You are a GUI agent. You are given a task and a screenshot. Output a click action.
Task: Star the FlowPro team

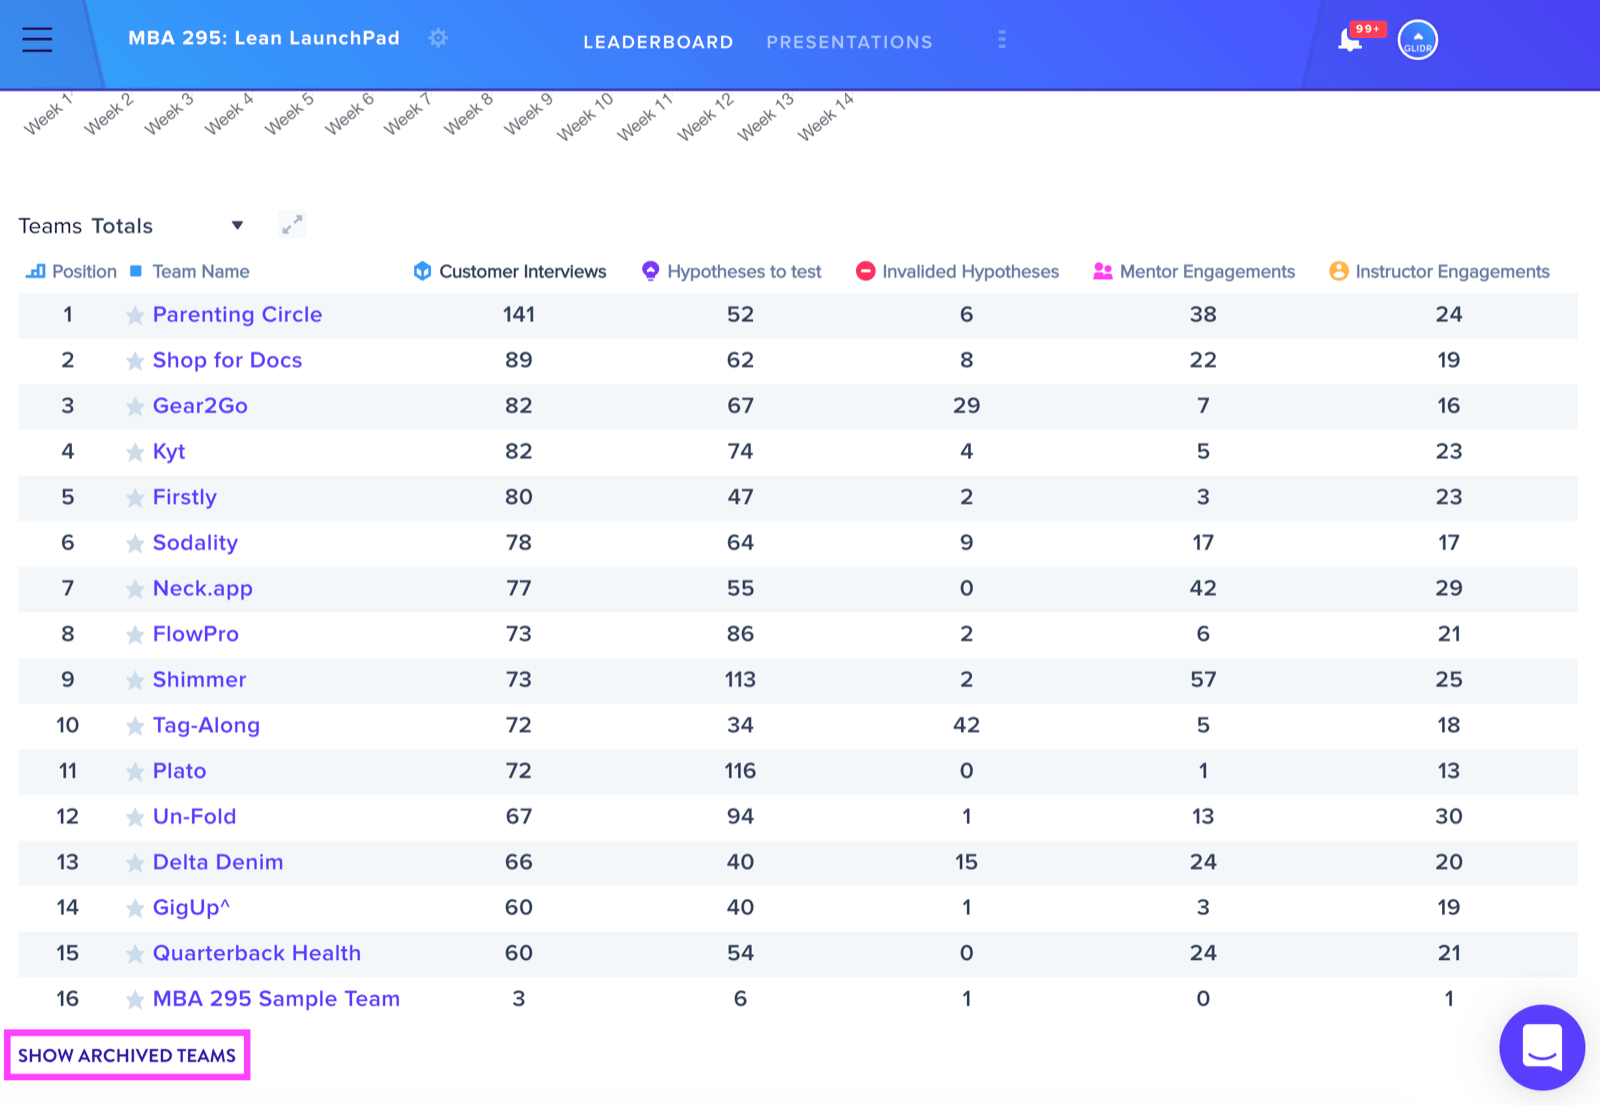coord(135,635)
